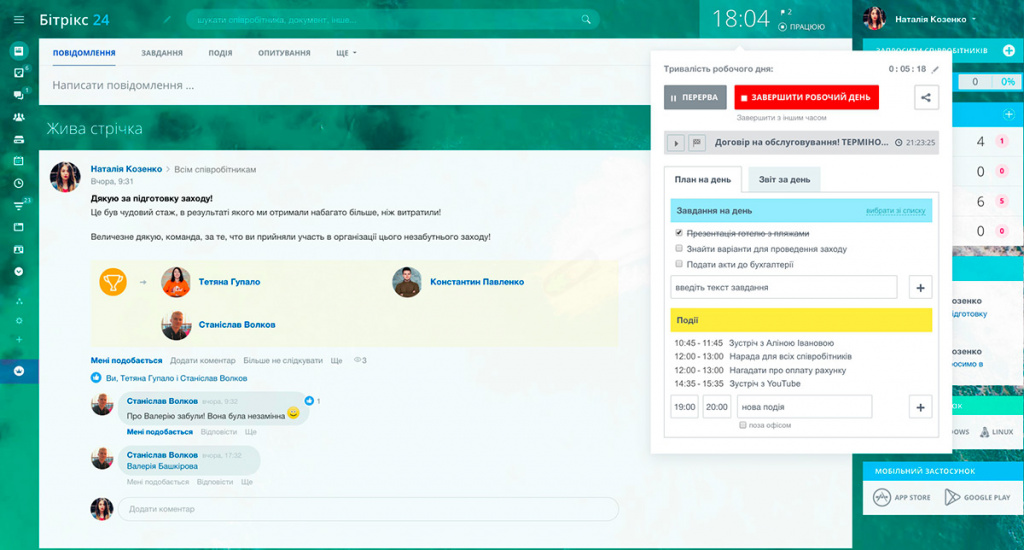Click the введіть текст завдання field
This screenshot has width=1024, height=550.
click(x=784, y=287)
